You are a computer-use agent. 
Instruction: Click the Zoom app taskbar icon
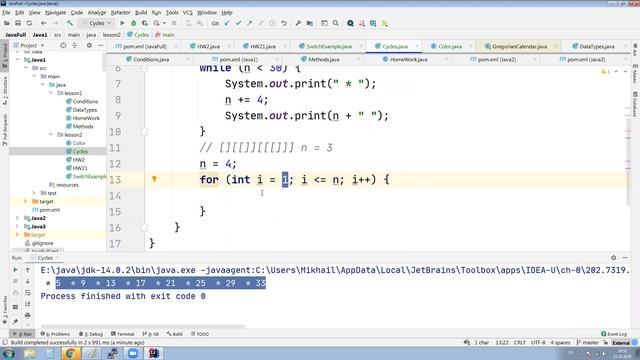pos(132,353)
